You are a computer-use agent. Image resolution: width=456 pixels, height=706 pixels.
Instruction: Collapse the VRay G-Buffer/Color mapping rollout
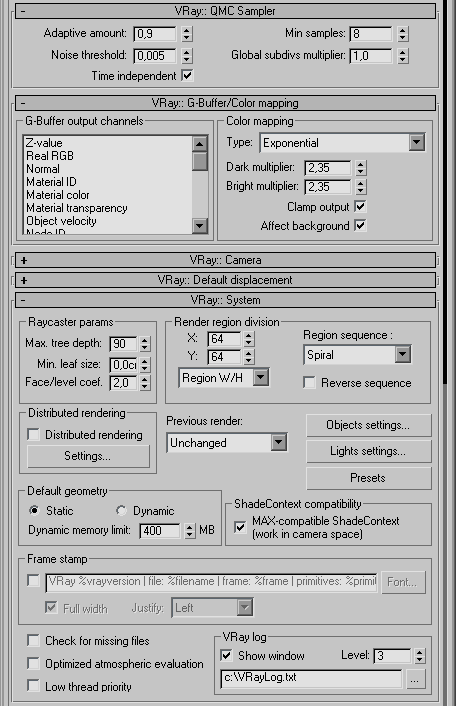[x=225, y=103]
